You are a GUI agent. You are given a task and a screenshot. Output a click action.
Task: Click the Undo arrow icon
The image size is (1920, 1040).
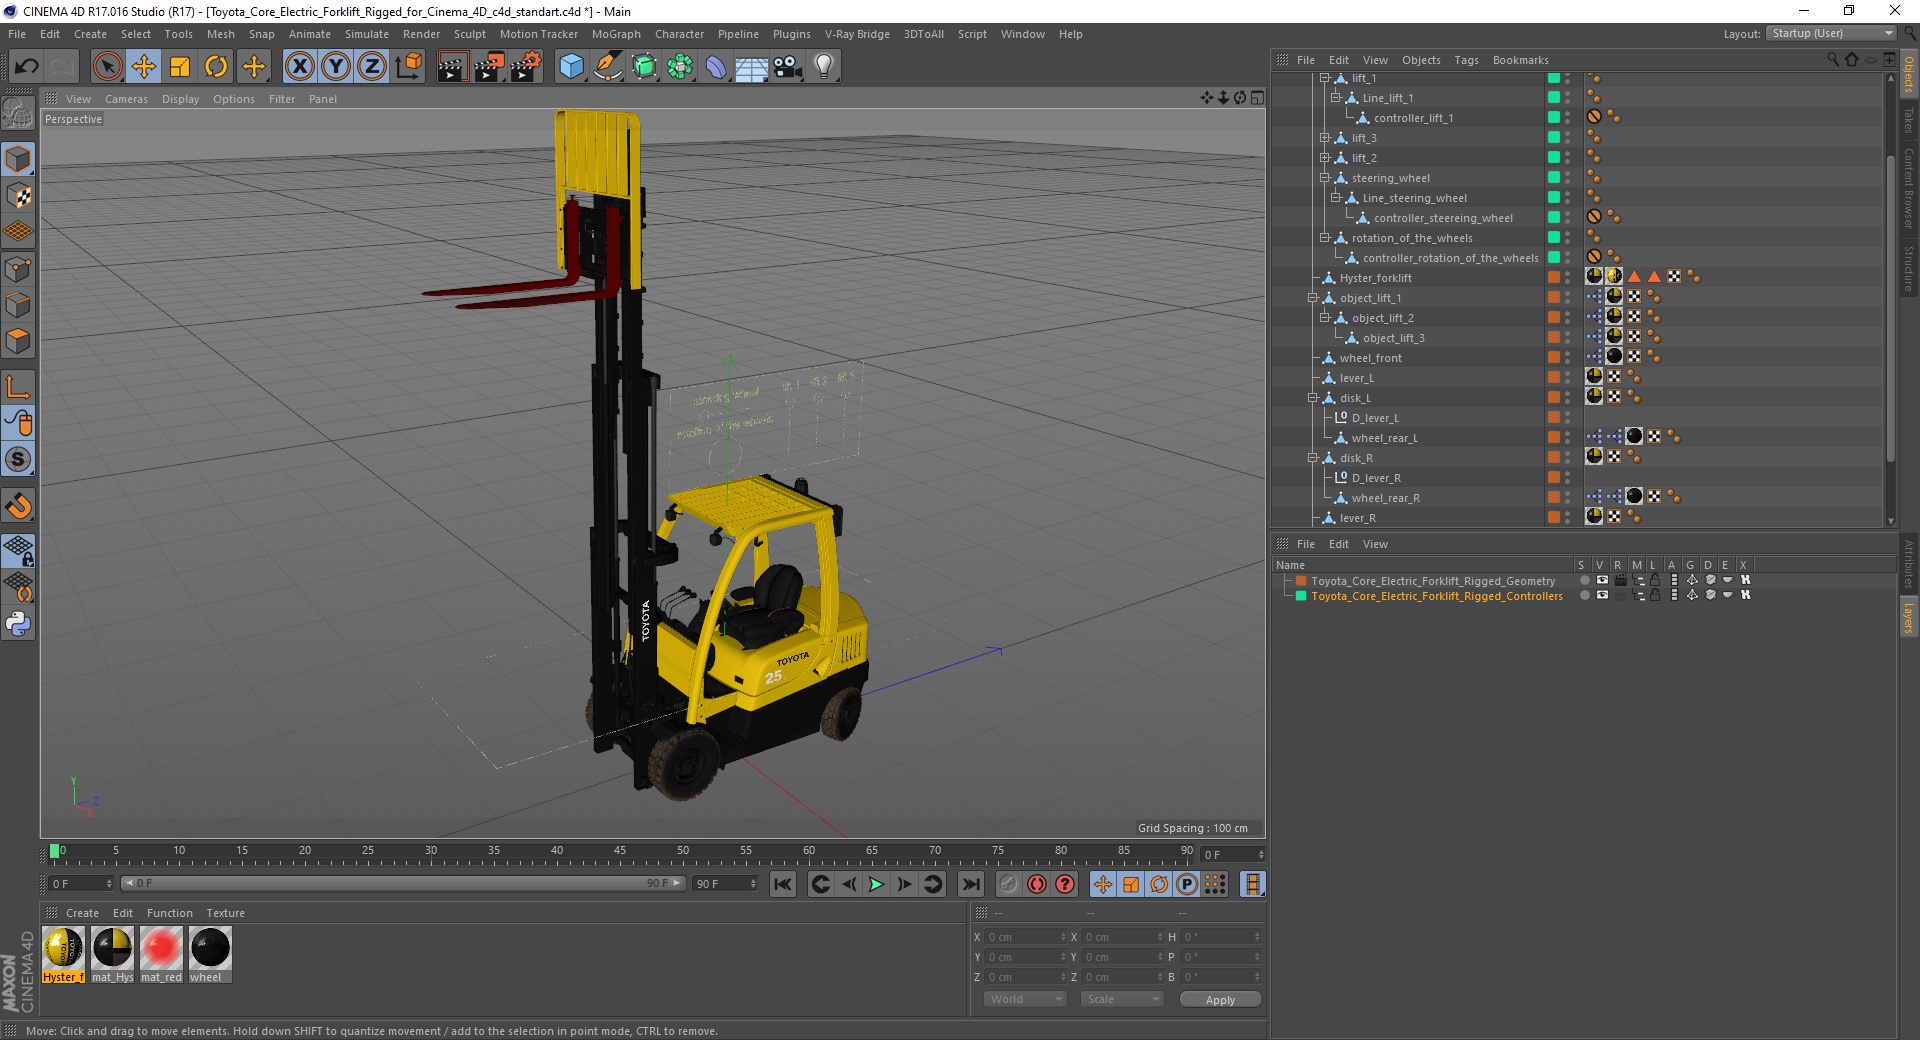click(27, 67)
